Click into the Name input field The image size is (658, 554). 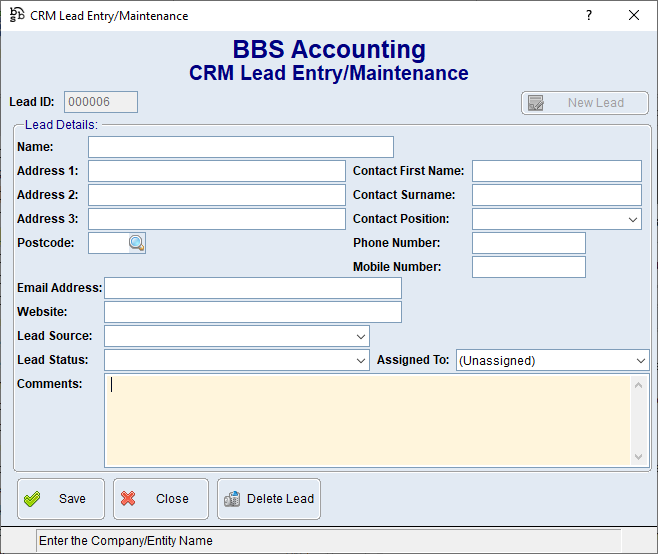tap(241, 147)
